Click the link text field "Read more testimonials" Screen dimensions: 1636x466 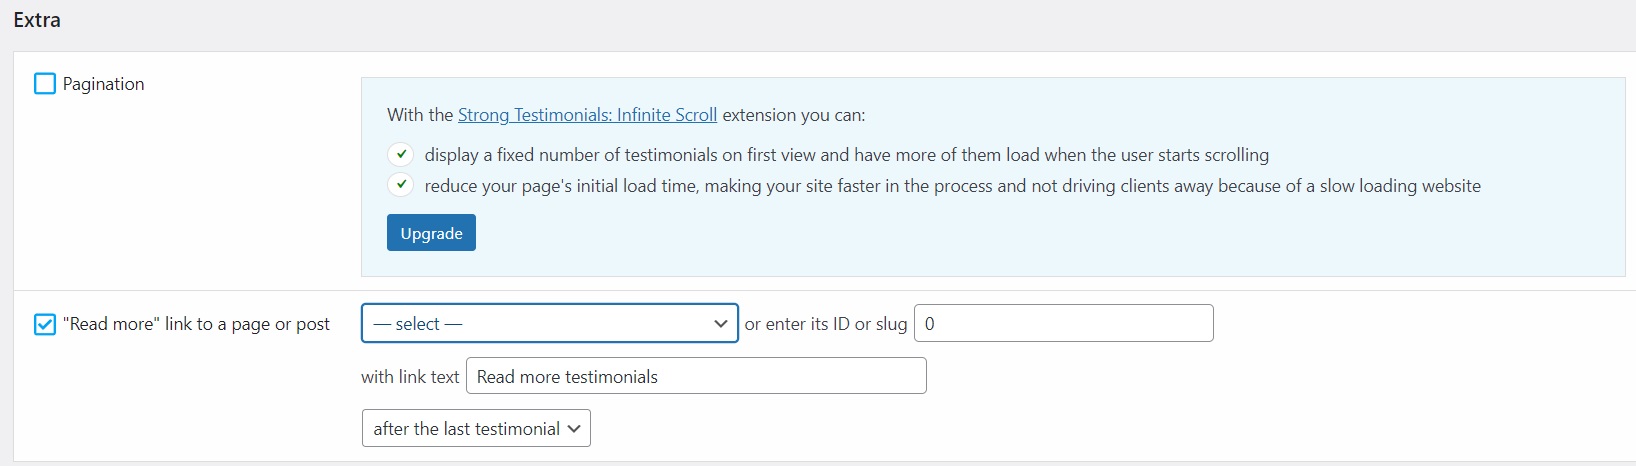[x=696, y=377]
